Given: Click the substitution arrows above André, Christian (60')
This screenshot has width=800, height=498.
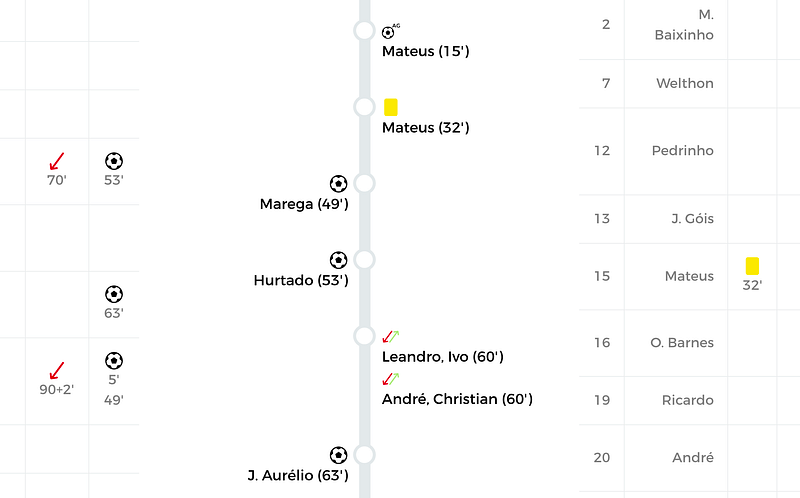Looking at the screenshot, I should (x=390, y=379).
